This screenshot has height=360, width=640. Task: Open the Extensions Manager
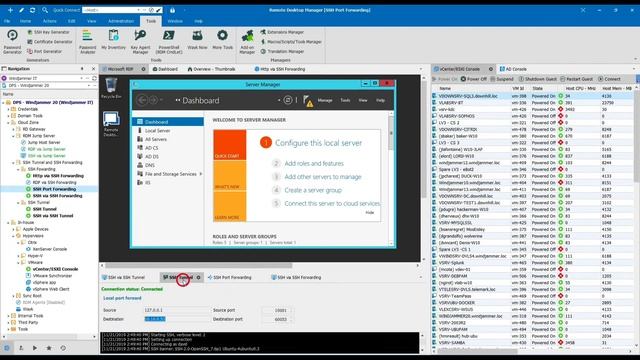pos(282,32)
